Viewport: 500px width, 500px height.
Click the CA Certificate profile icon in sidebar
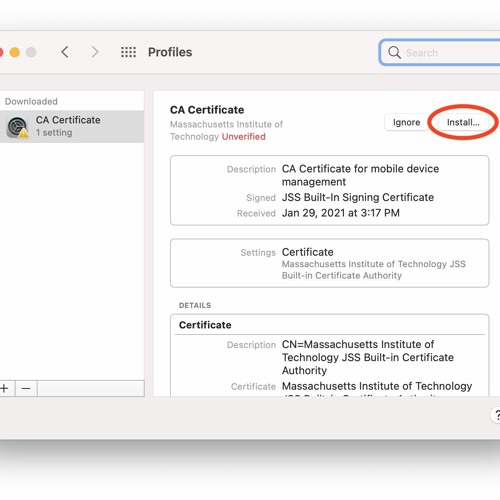[x=18, y=127]
